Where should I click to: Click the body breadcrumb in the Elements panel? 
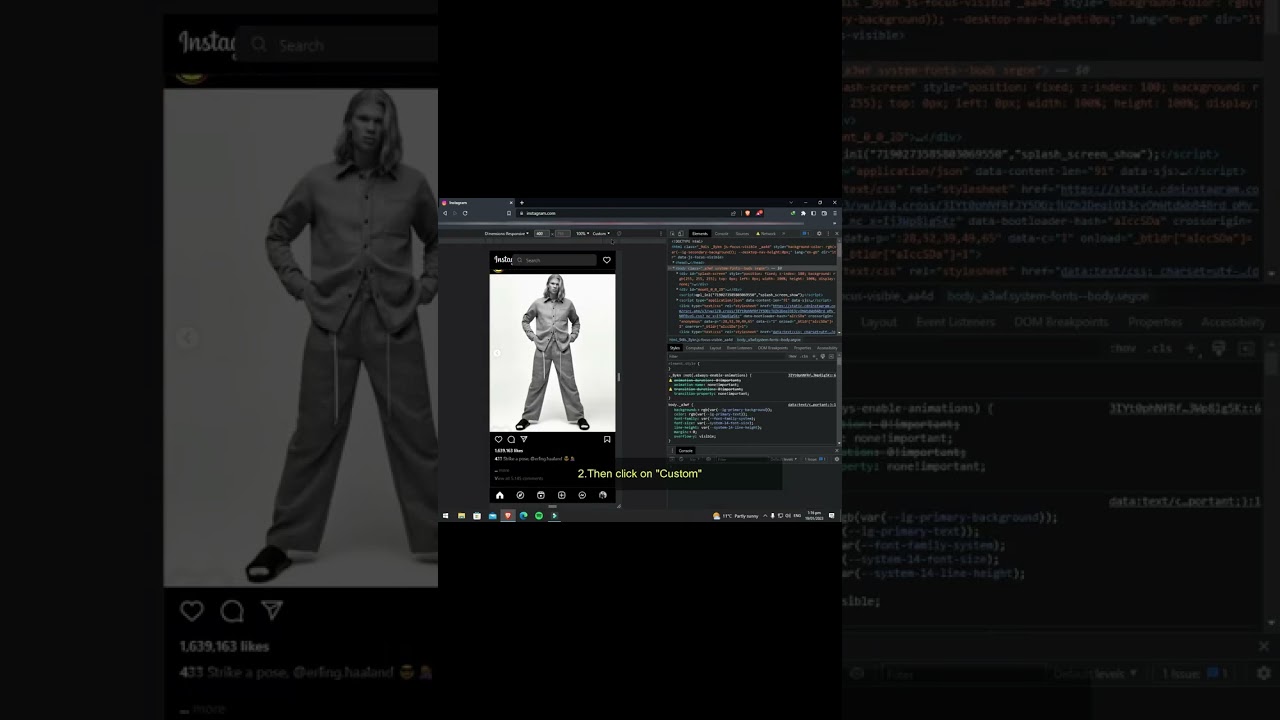point(769,340)
